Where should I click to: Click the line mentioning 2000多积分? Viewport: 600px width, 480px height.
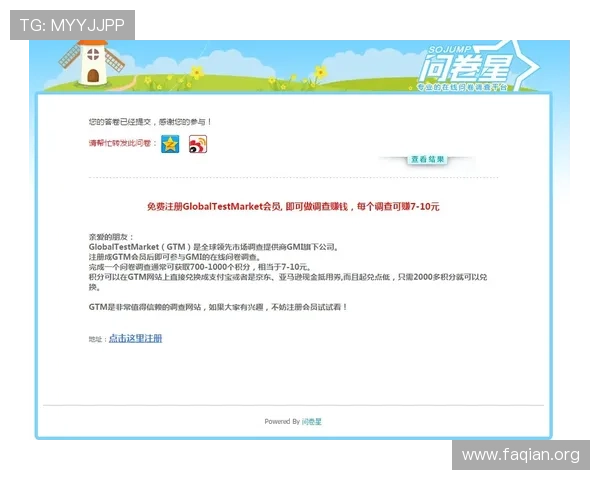pos(288,282)
